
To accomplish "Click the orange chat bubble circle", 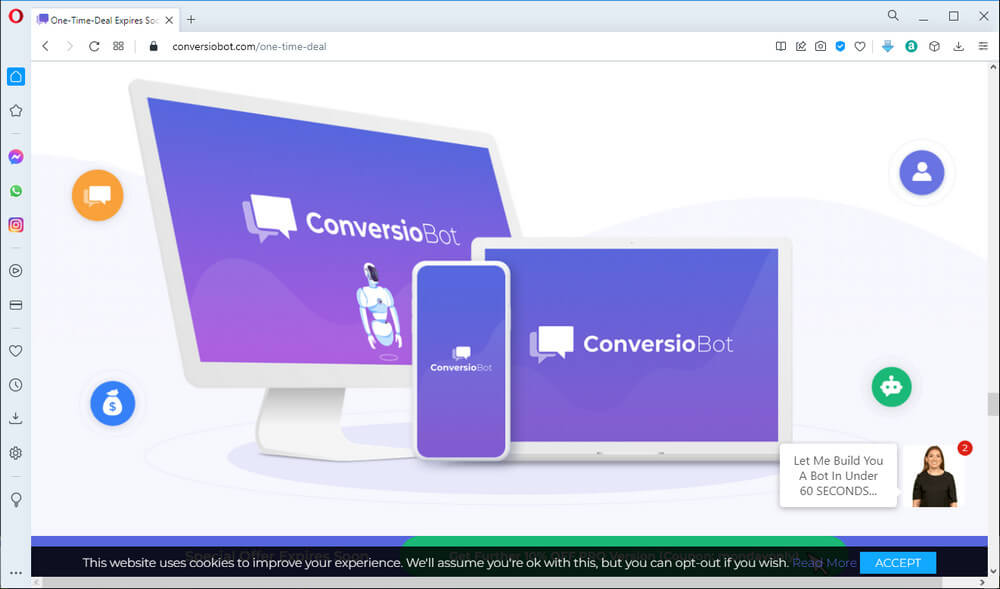I will [x=98, y=195].
